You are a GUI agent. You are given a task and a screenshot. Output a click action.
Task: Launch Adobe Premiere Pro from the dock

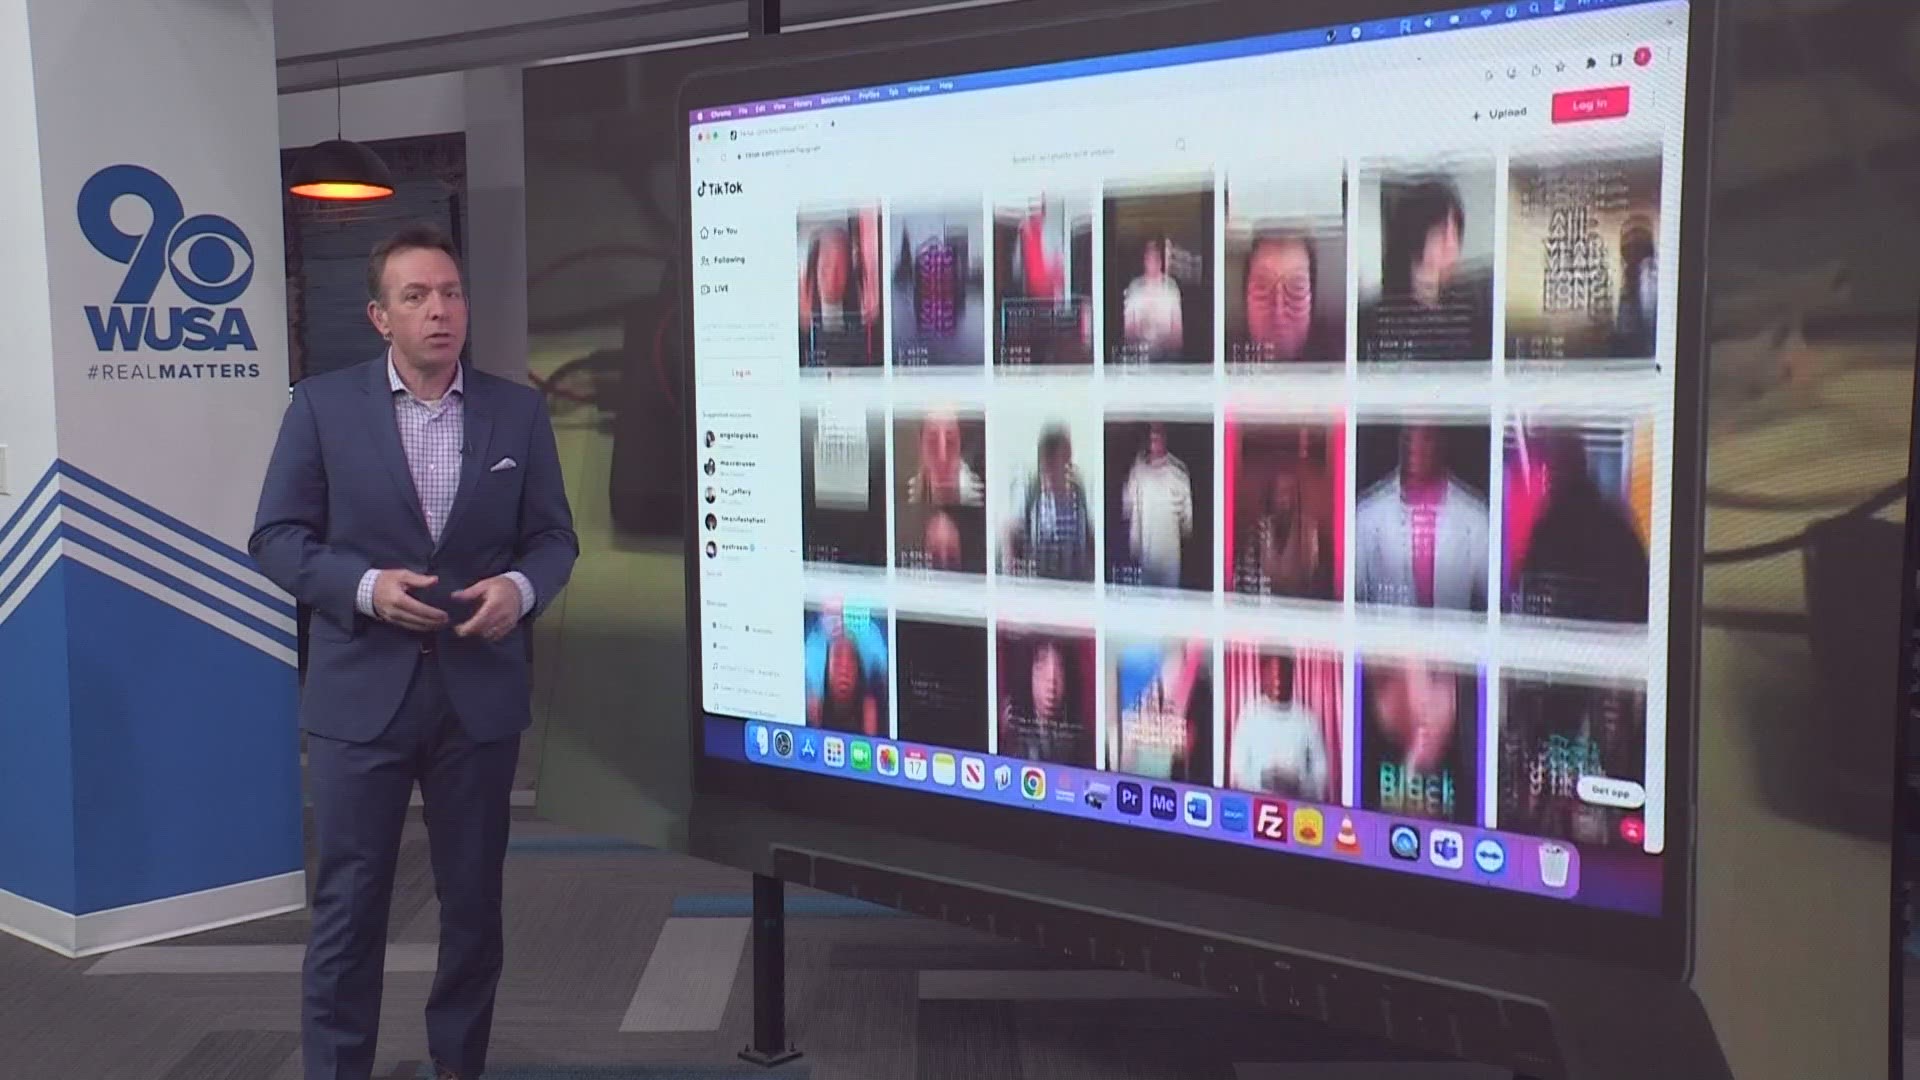click(x=1129, y=797)
